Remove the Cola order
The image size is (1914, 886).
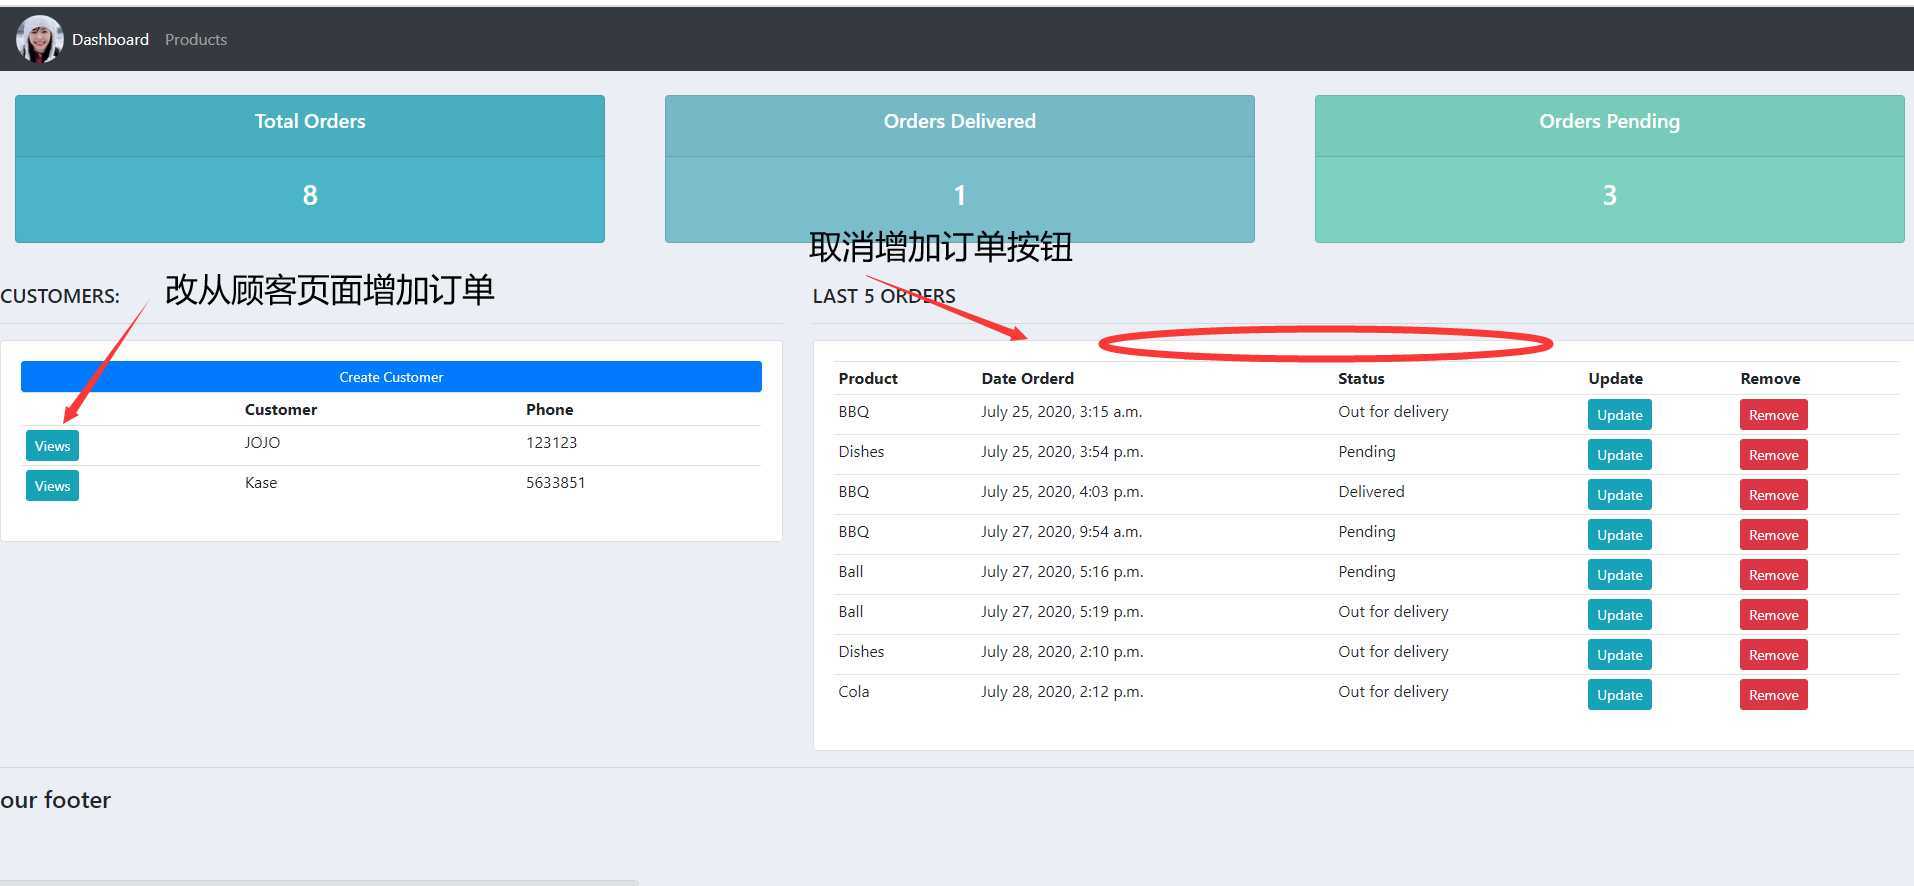point(1773,695)
